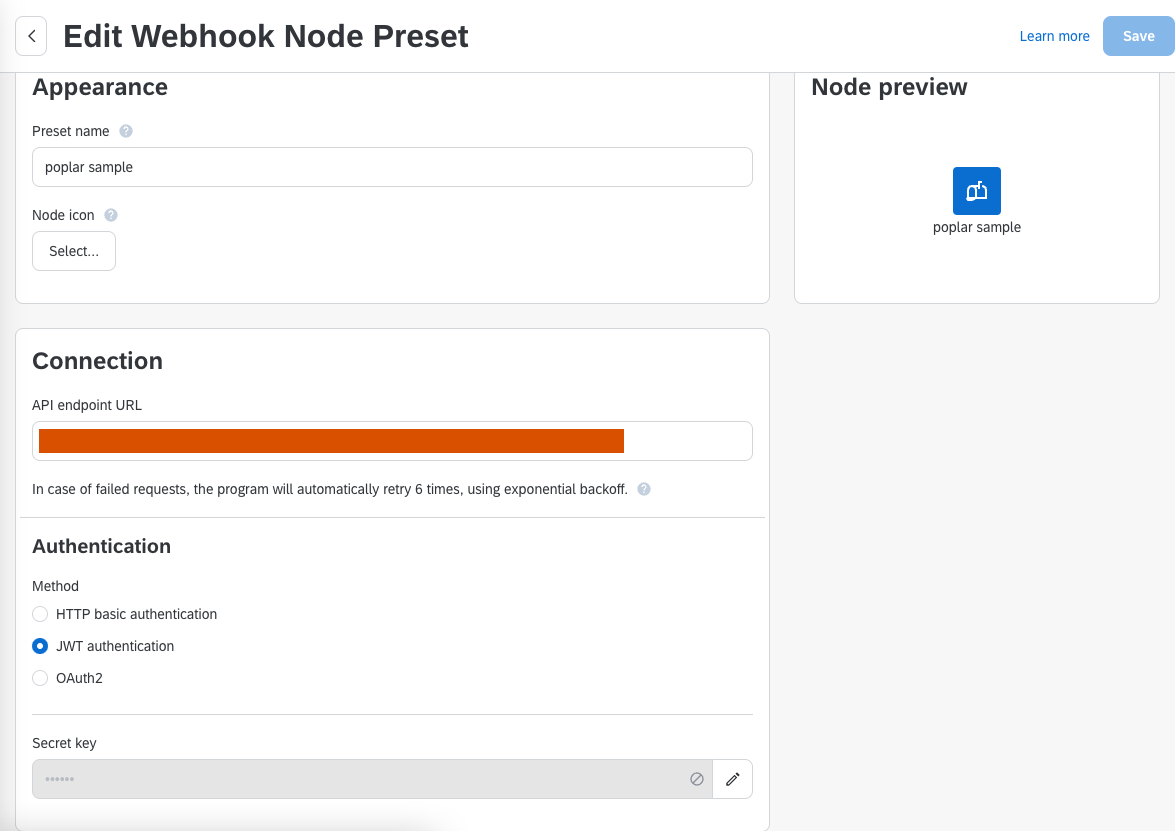Select JWT authentication radio button
The height and width of the screenshot is (831, 1175).
pos(40,646)
